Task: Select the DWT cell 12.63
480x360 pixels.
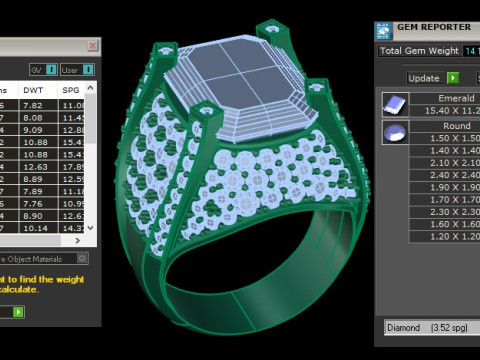Action: click(x=38, y=167)
